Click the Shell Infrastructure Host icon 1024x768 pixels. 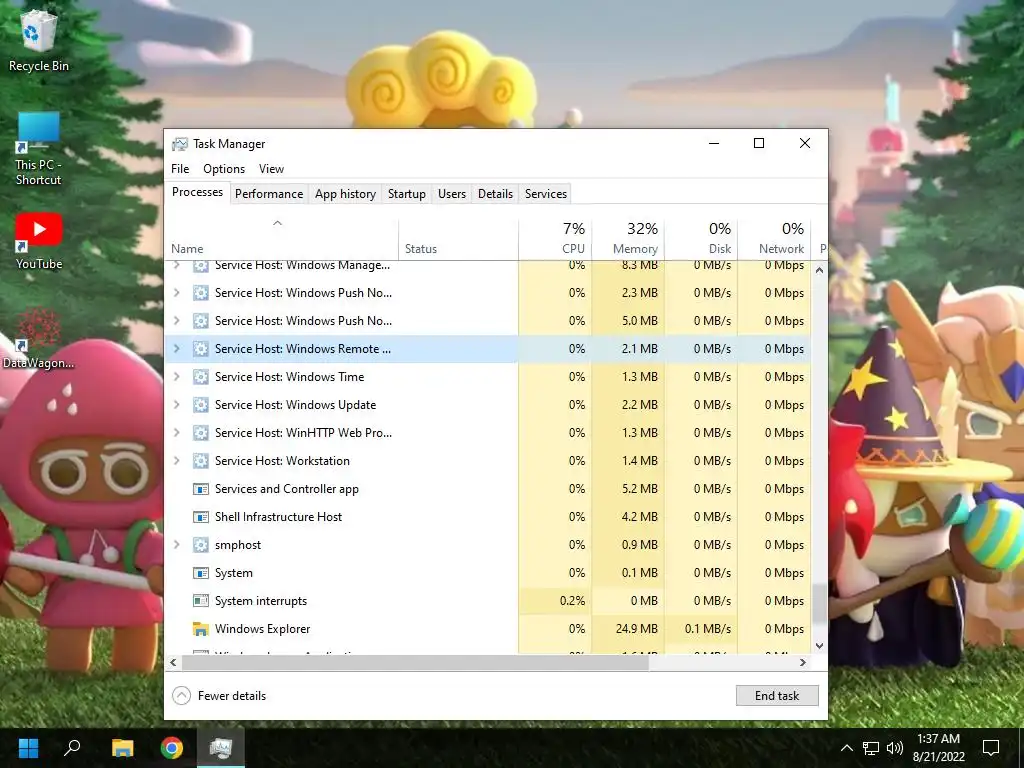pos(200,517)
